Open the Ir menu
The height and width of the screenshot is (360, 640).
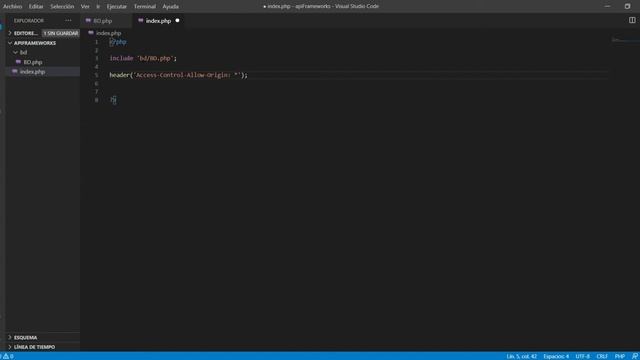[98, 7]
